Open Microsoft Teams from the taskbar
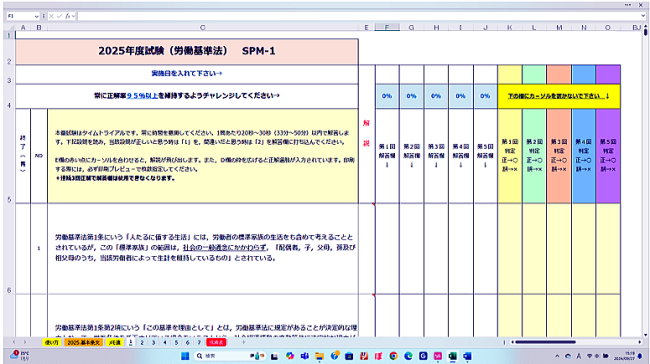This screenshot has height=364, width=650. tap(305, 356)
